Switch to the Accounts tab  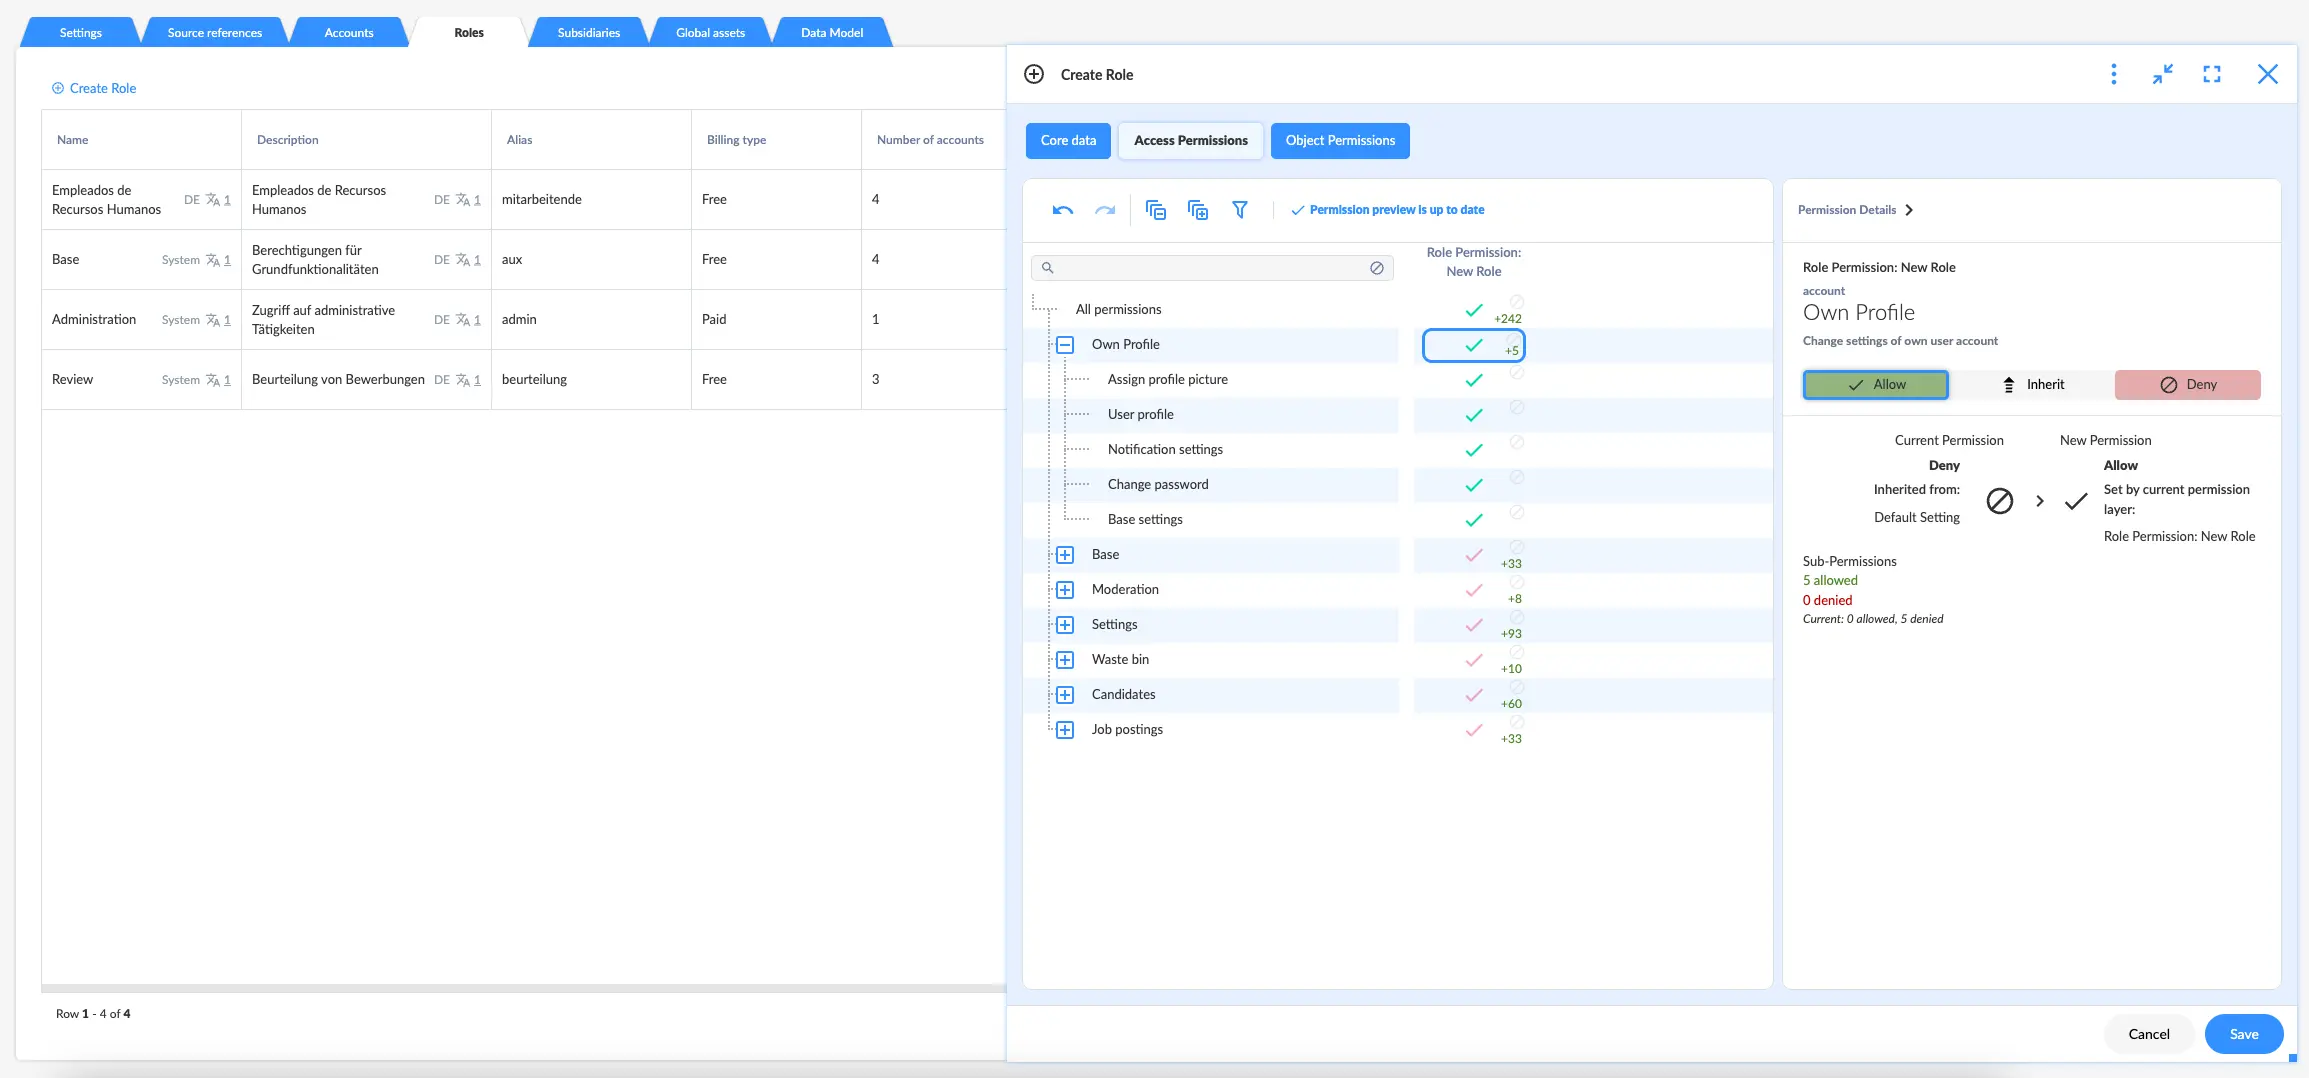tap(348, 33)
